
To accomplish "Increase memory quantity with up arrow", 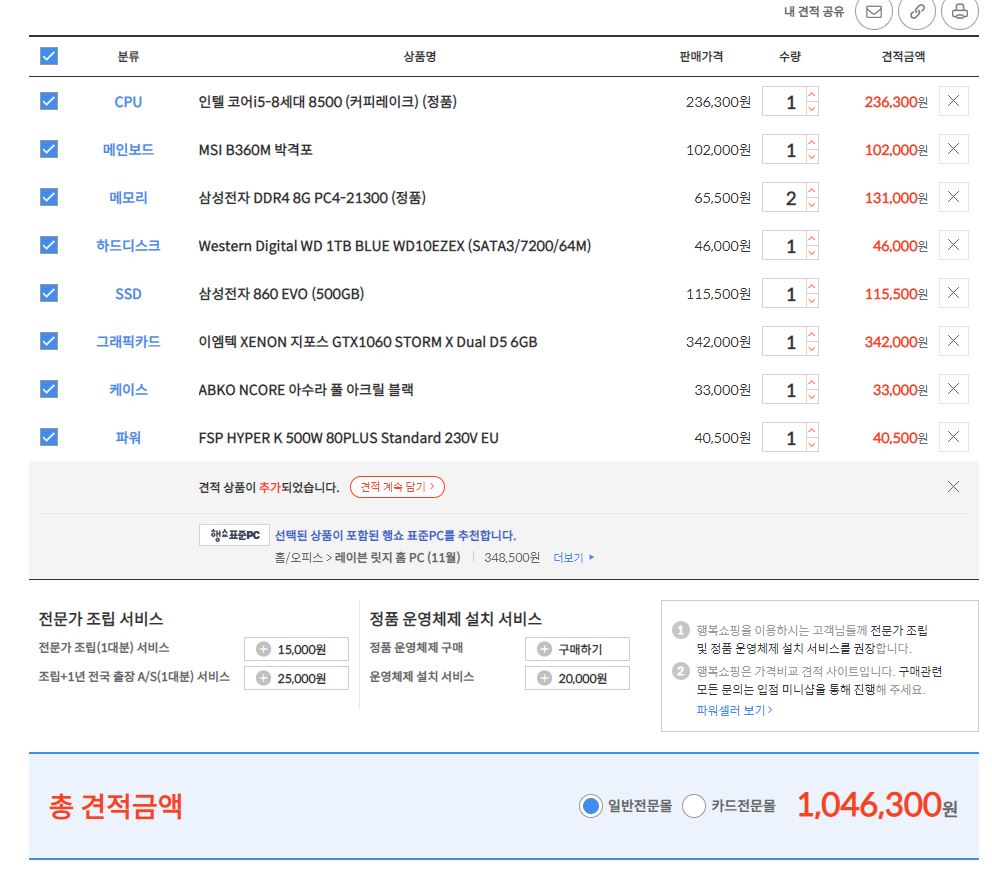I will [x=811, y=191].
